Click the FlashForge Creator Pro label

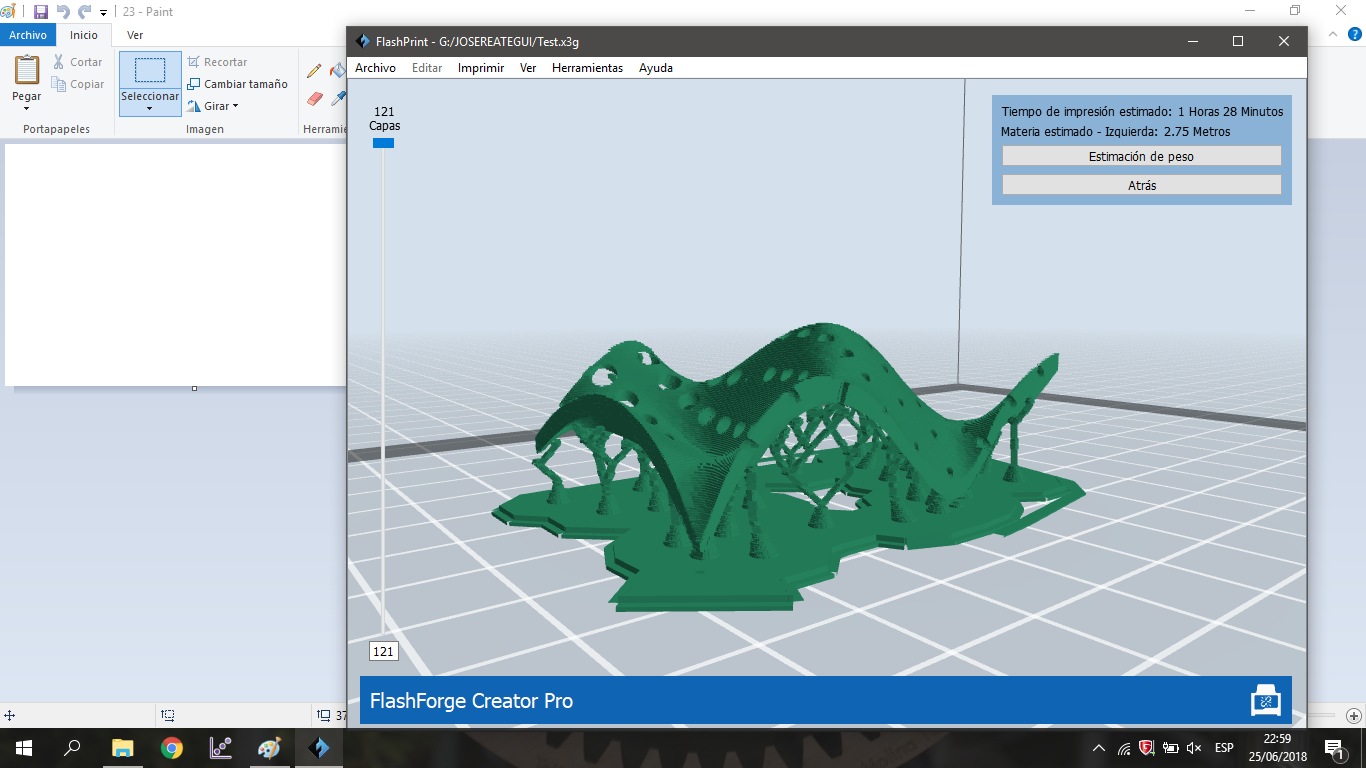pos(471,701)
